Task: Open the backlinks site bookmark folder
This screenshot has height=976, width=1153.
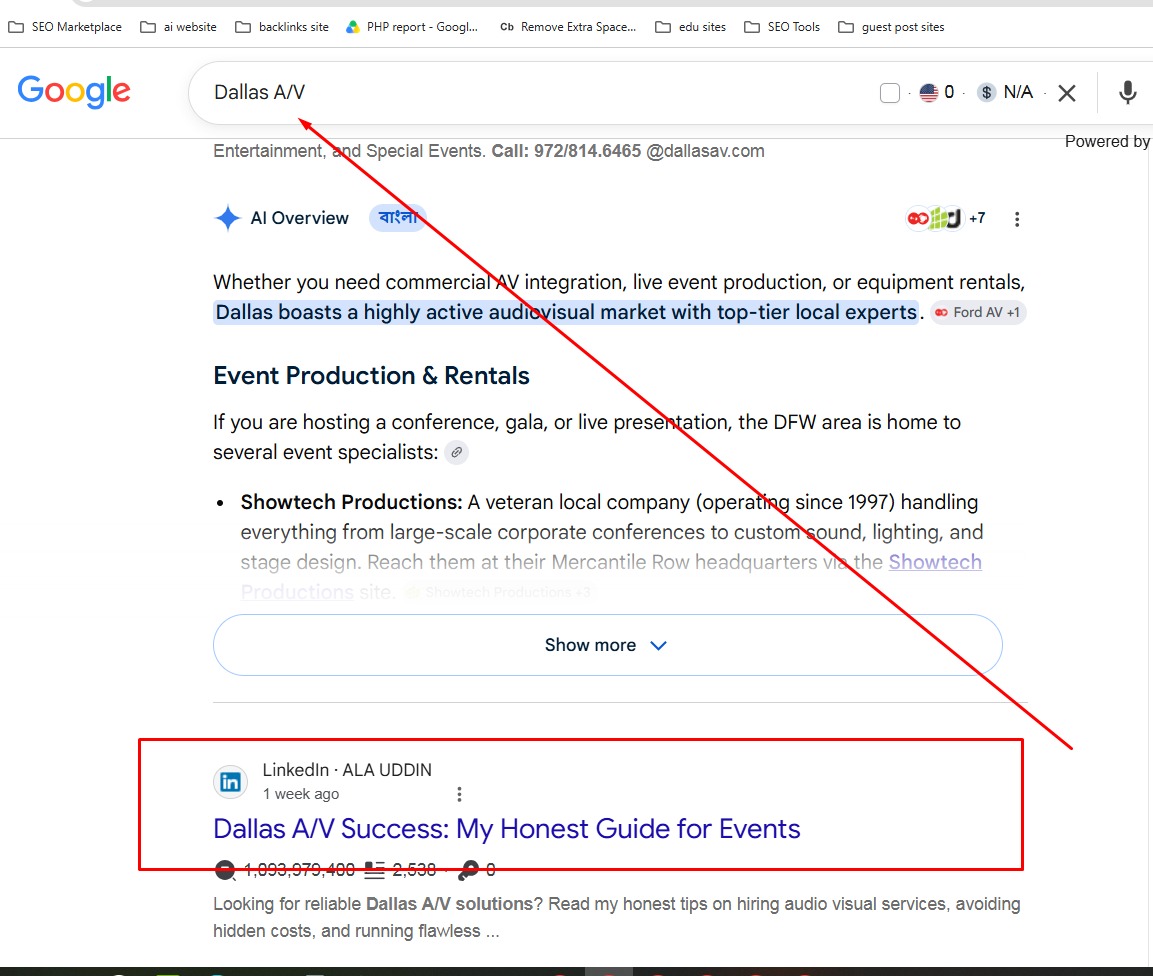Action: point(282,27)
